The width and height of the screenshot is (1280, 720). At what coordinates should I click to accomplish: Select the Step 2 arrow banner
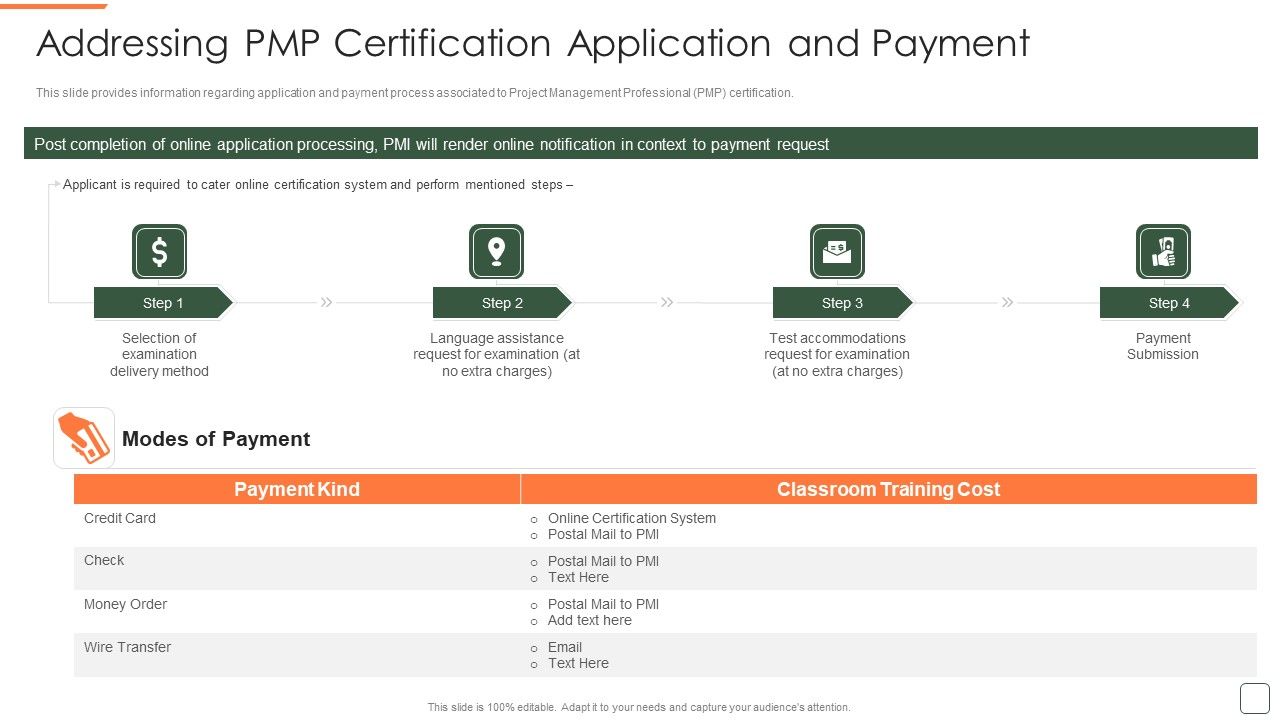[x=502, y=303]
